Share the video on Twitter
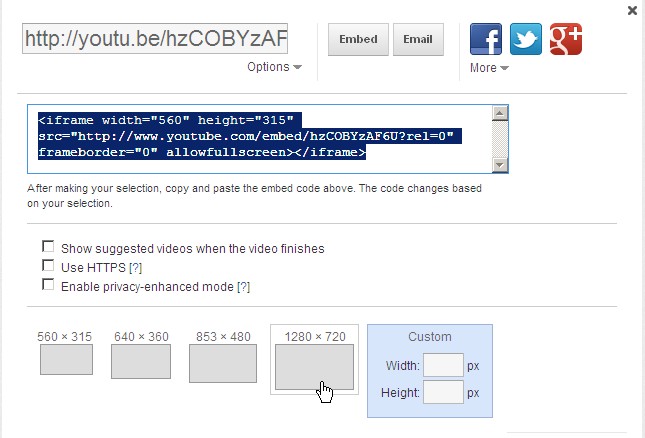The image size is (645, 438). pyautogui.click(x=526, y=39)
